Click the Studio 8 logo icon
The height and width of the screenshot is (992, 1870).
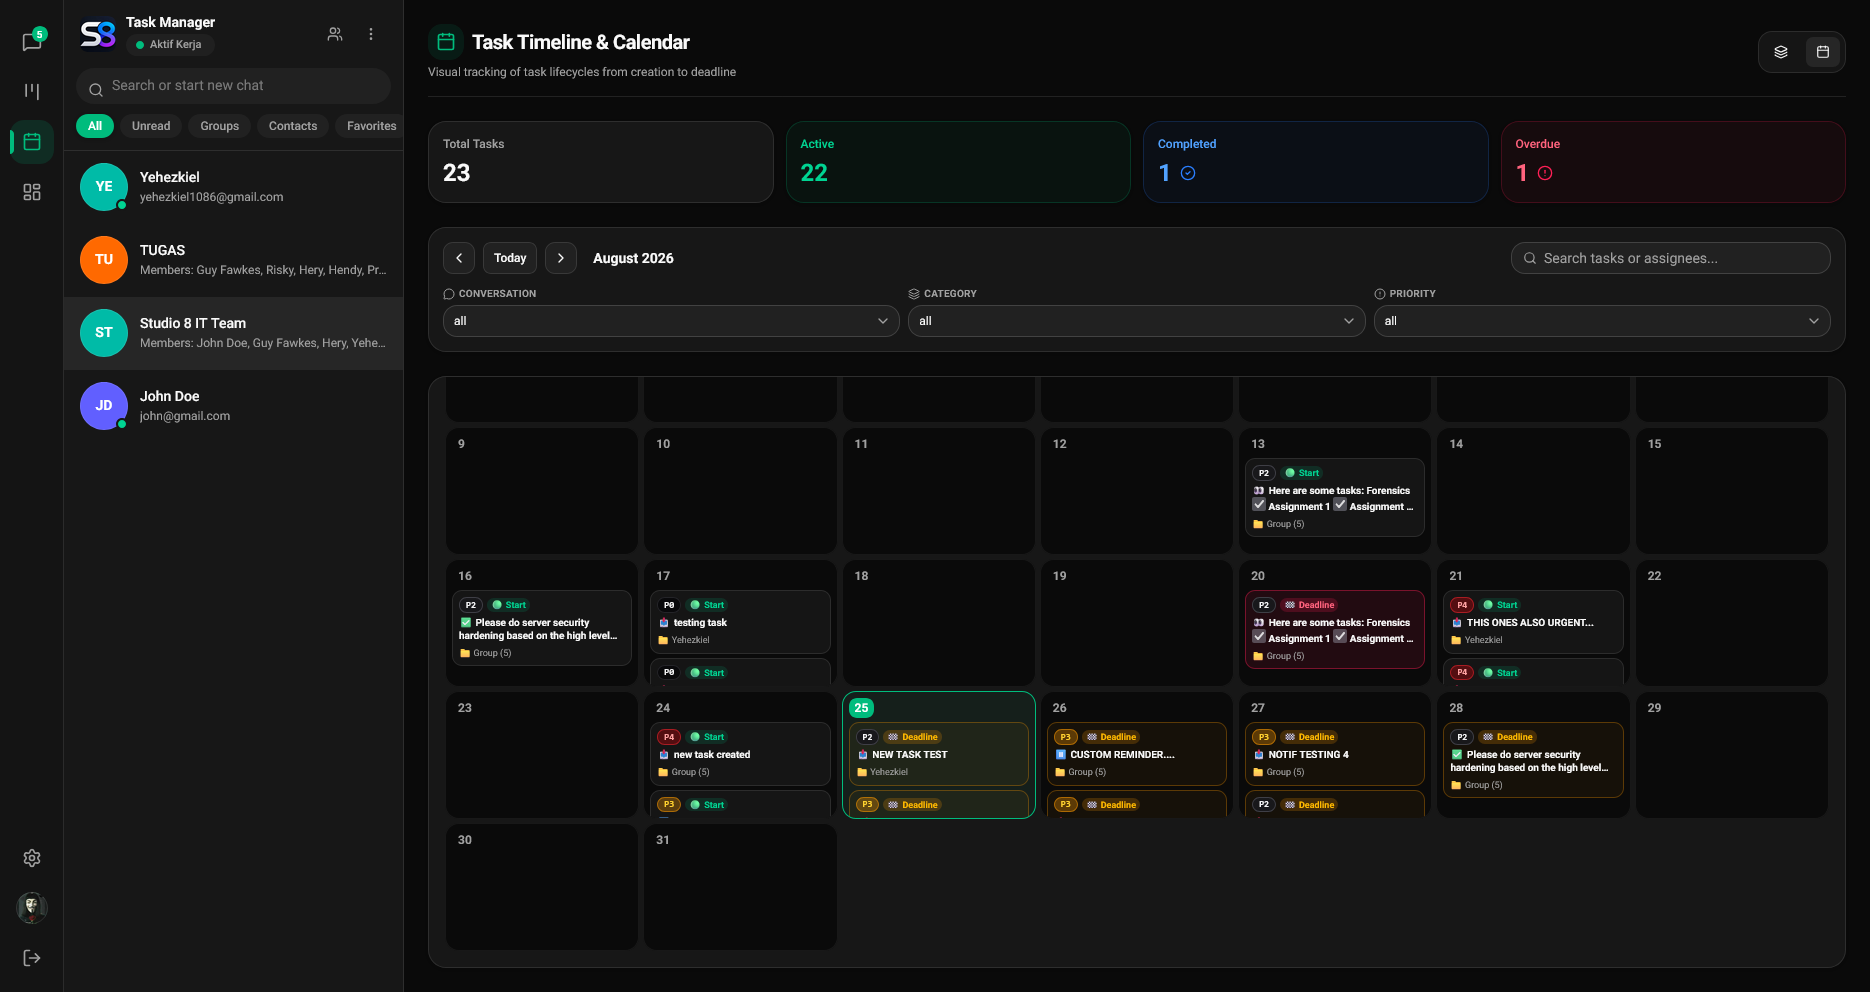[98, 34]
